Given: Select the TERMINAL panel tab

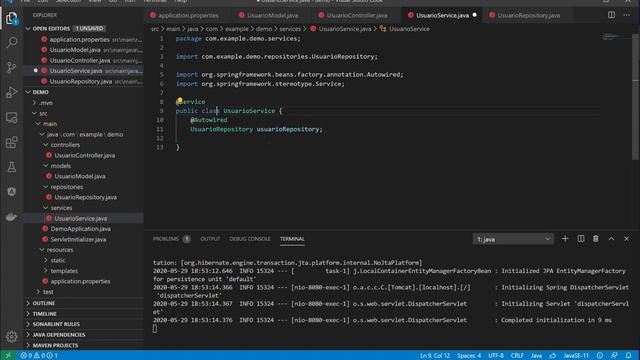Looking at the screenshot, I should (x=292, y=239).
